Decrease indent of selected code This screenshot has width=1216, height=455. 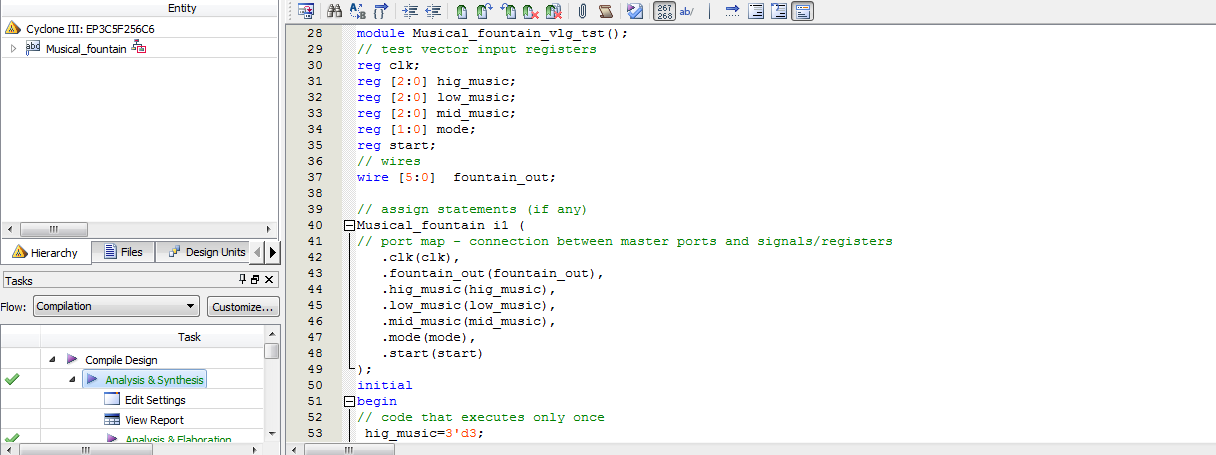coord(433,11)
